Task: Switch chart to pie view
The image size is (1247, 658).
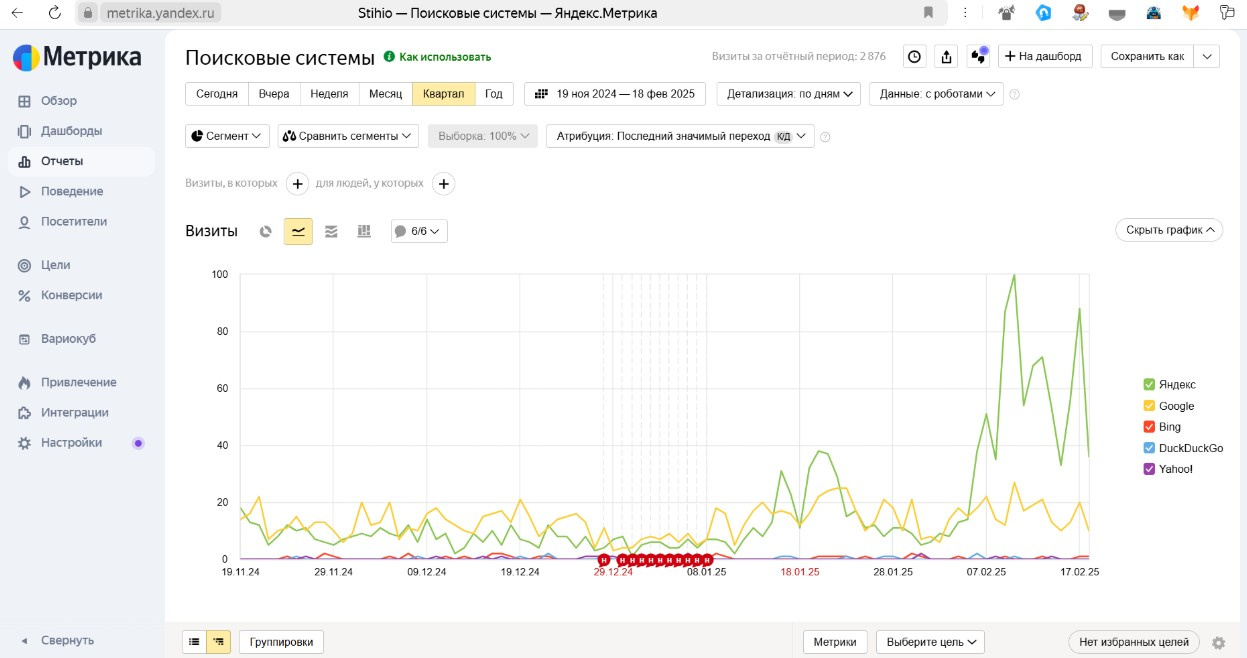Action: point(265,231)
